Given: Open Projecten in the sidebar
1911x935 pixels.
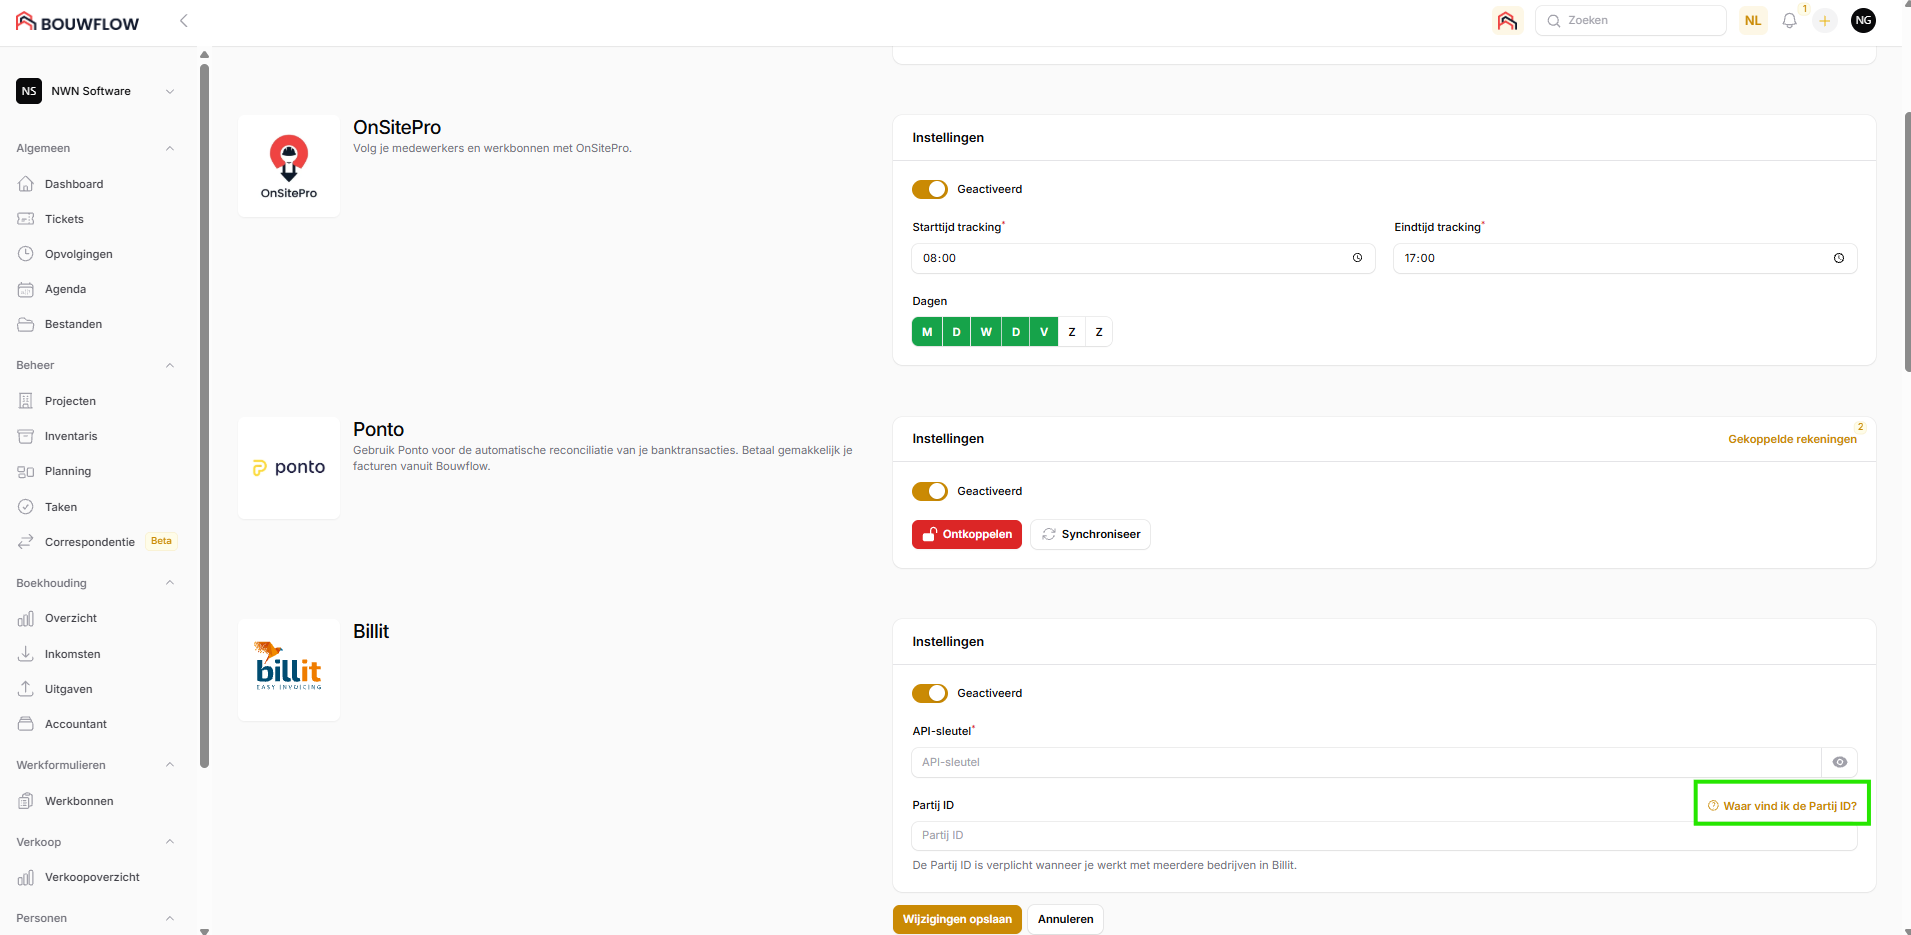Looking at the screenshot, I should pos(70,401).
